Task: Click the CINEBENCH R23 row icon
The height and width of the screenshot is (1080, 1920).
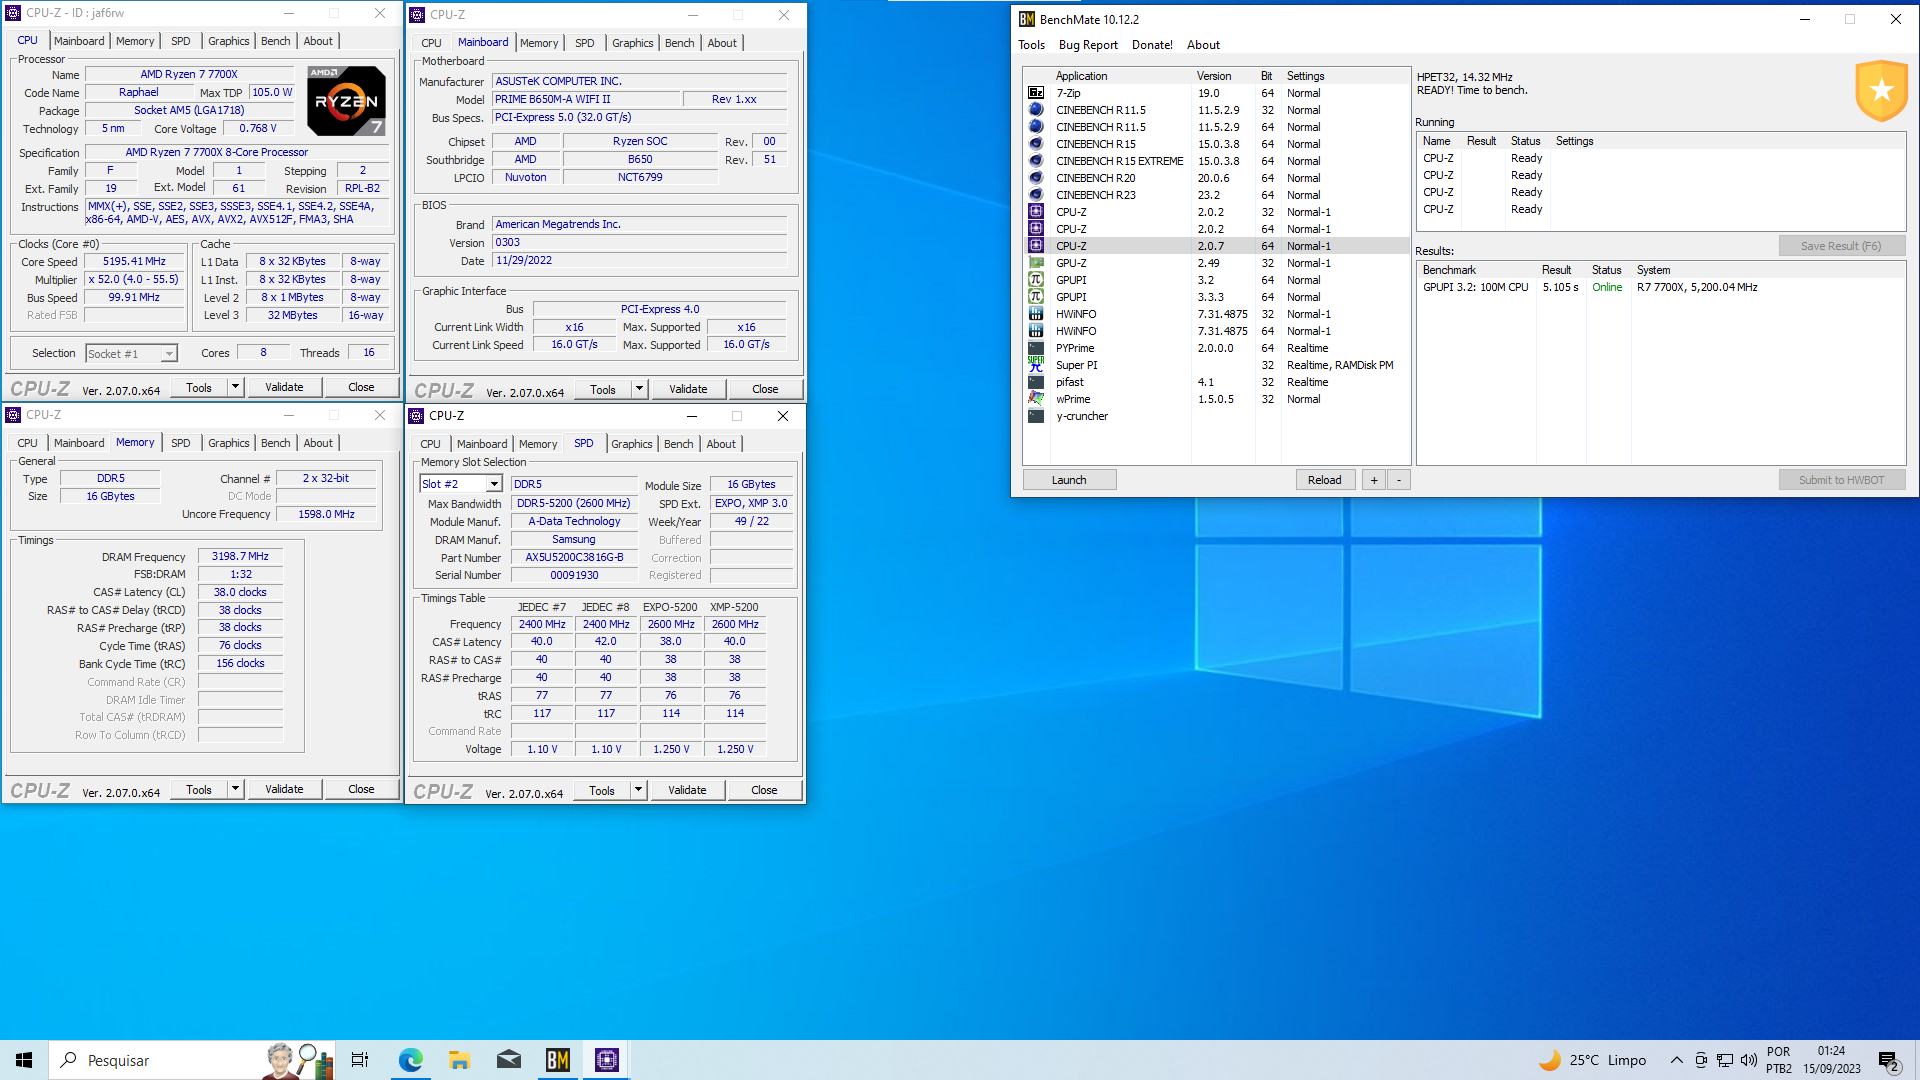Action: 1036,195
